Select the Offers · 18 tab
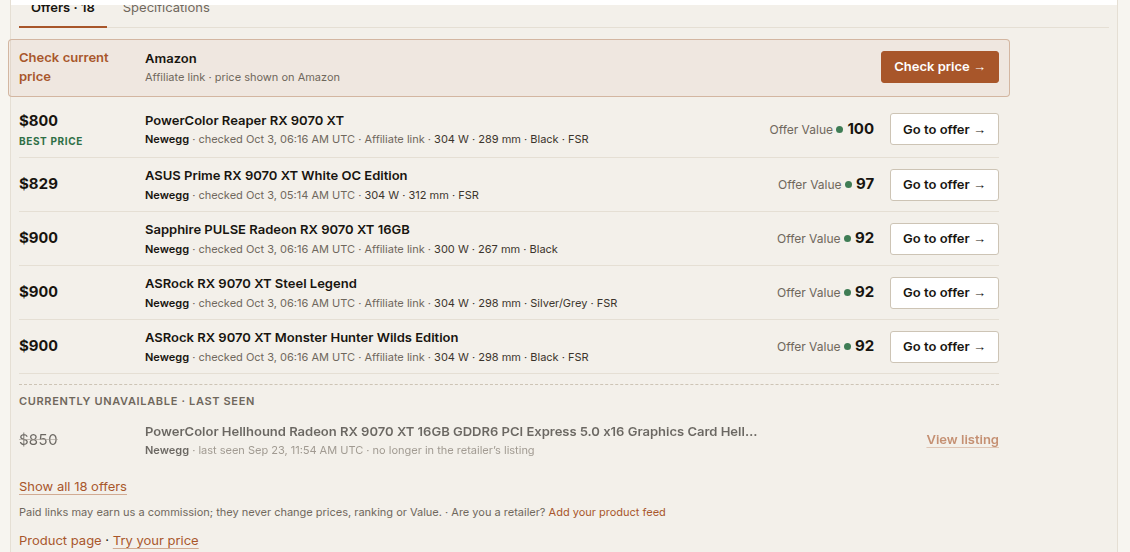 pos(63,9)
